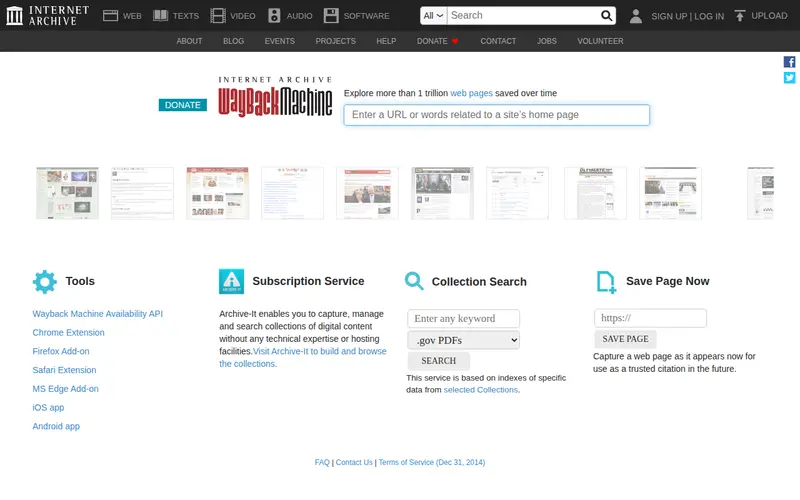Open the Texts book icon
This screenshot has height=500, width=800.
pos(161,15)
